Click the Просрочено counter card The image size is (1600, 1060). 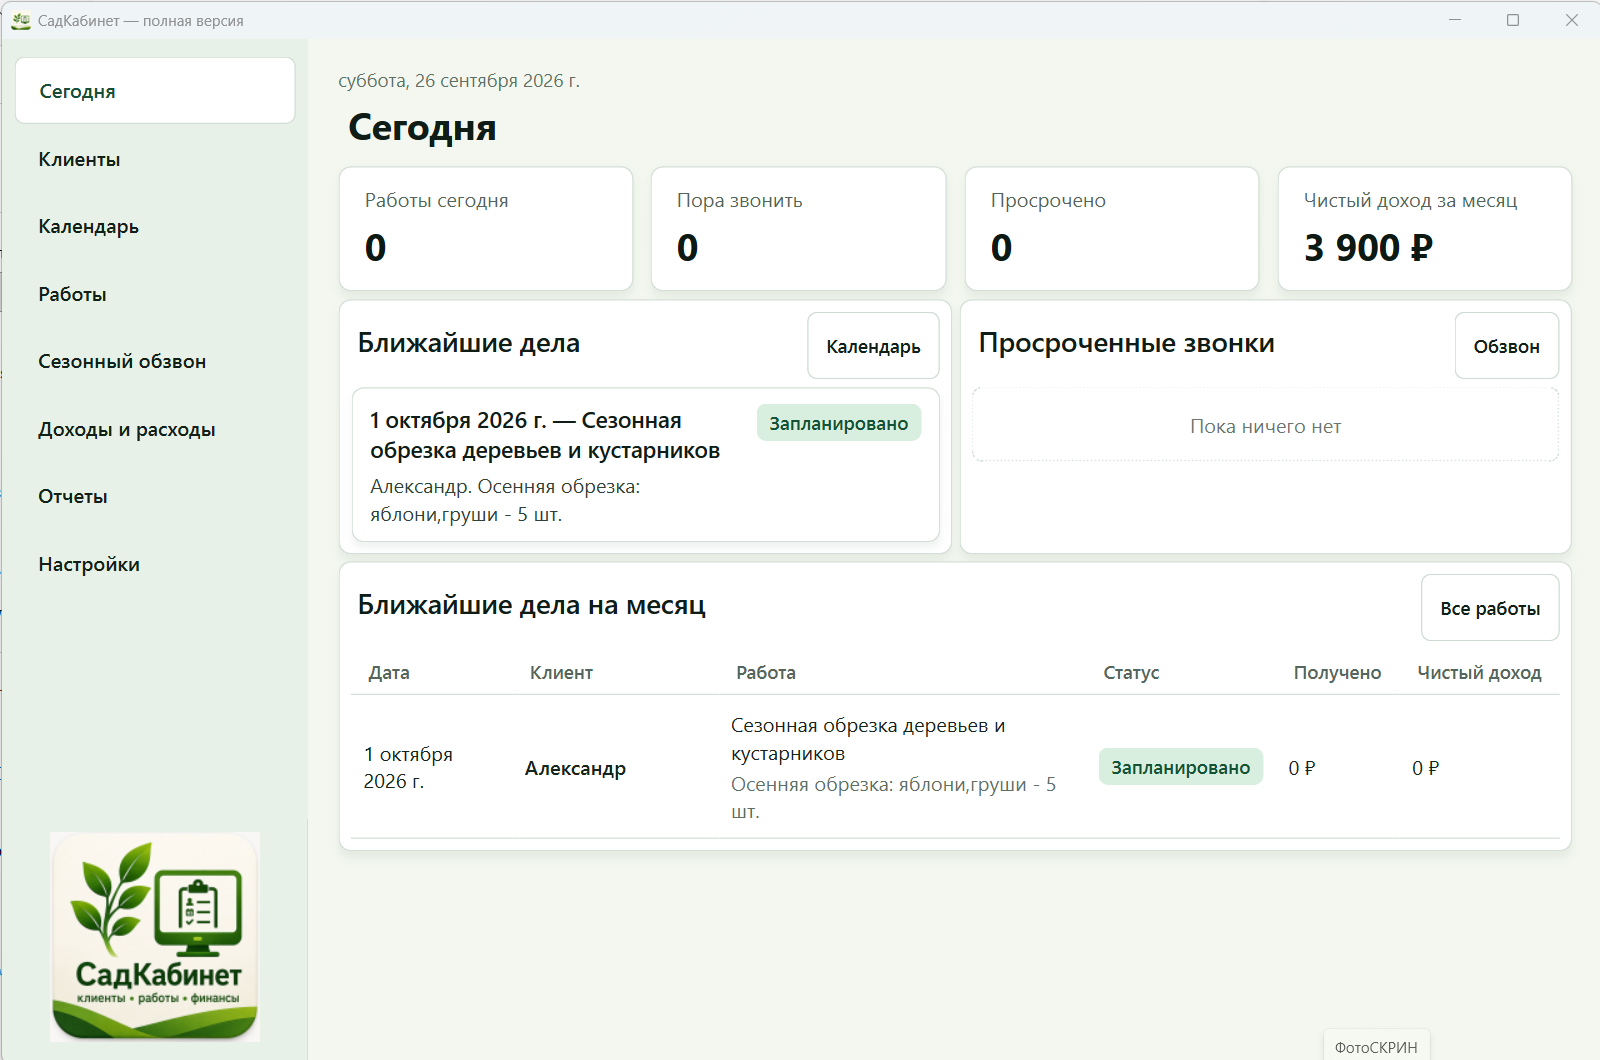pos(1112,229)
